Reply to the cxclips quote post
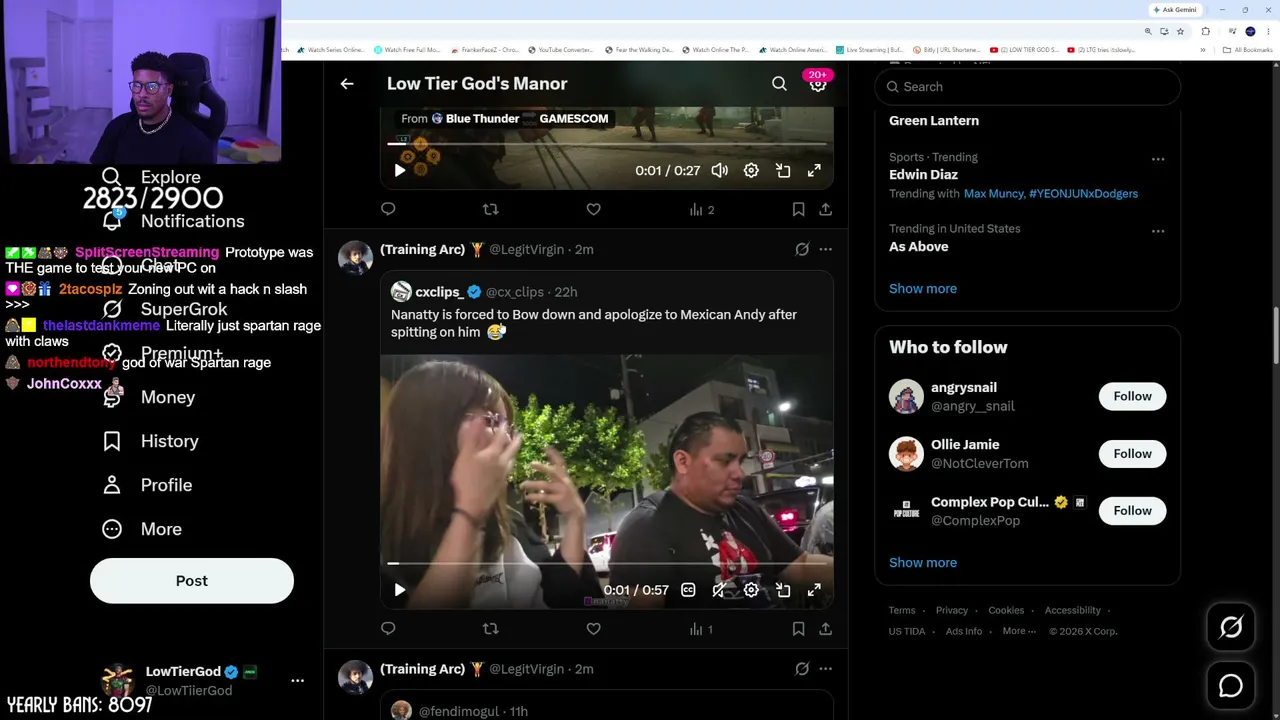 tap(388, 629)
